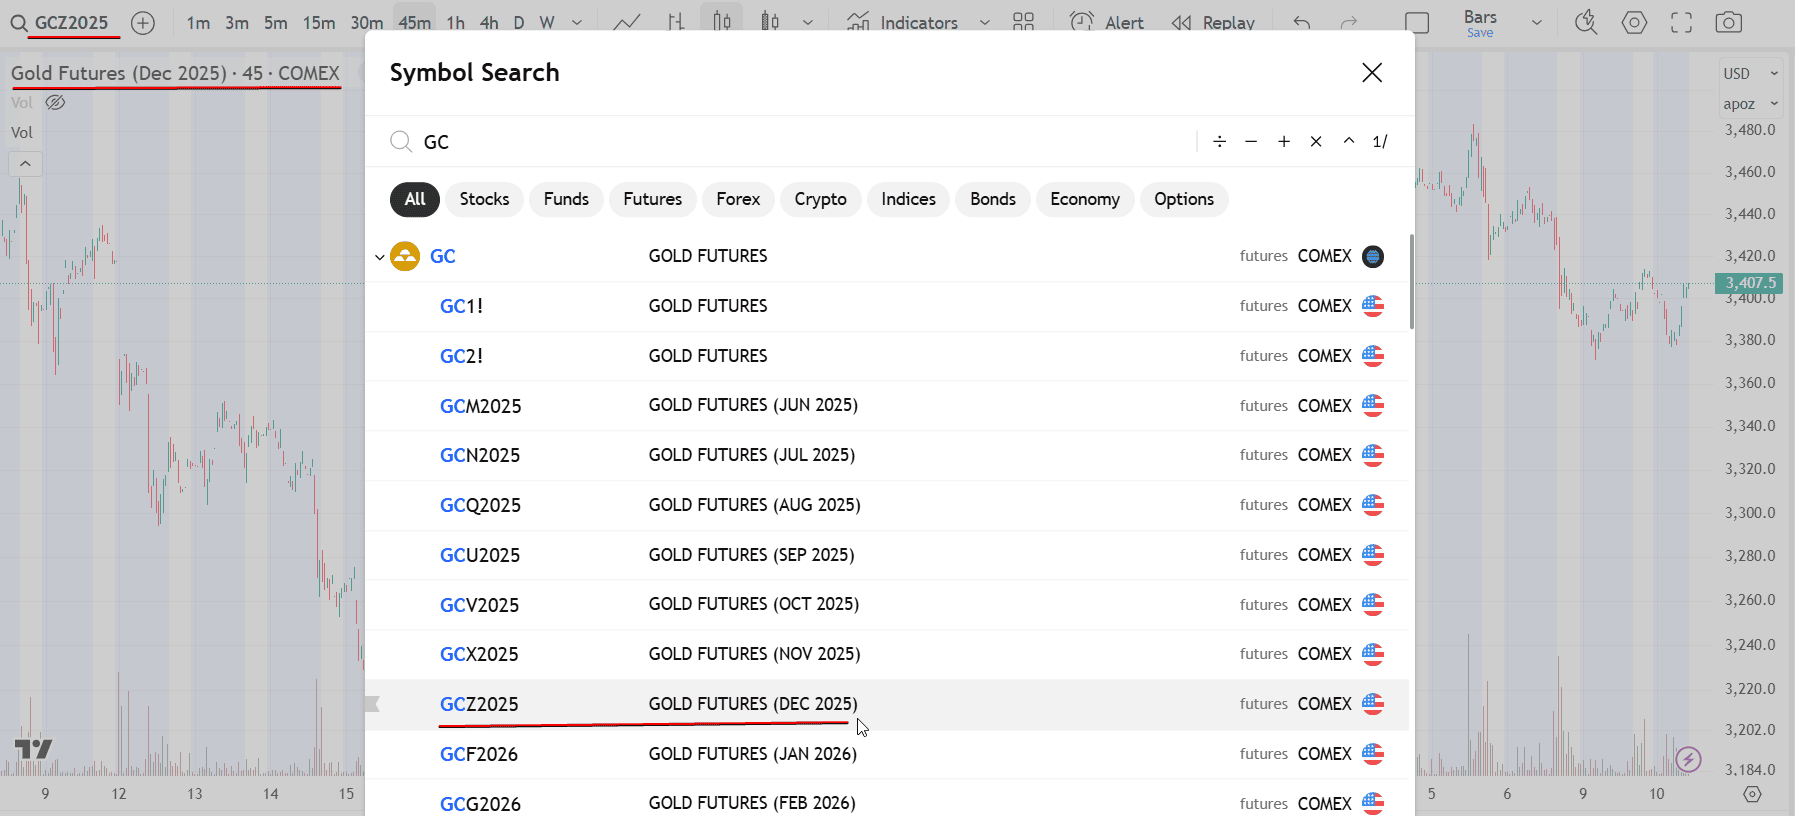Click the caret power operator in search bar
Image resolution: width=1795 pixels, height=816 pixels.
(1349, 141)
